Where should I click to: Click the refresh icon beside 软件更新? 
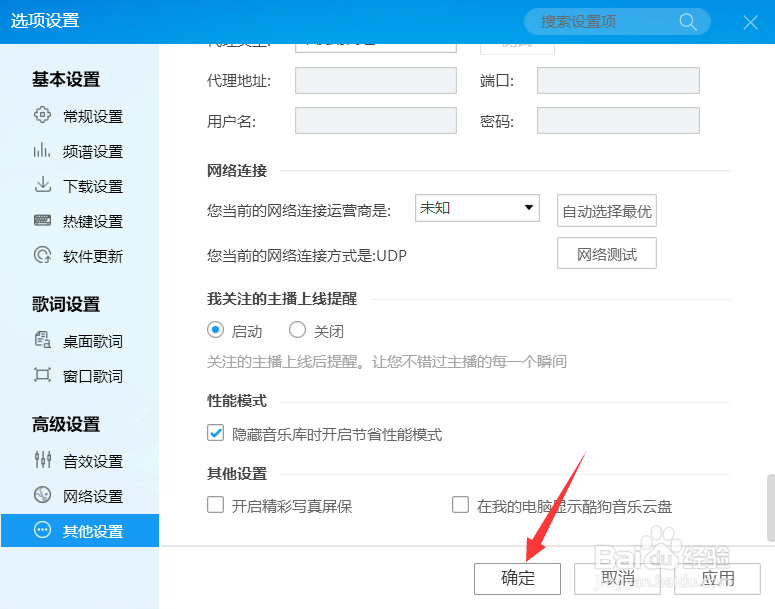(43, 255)
